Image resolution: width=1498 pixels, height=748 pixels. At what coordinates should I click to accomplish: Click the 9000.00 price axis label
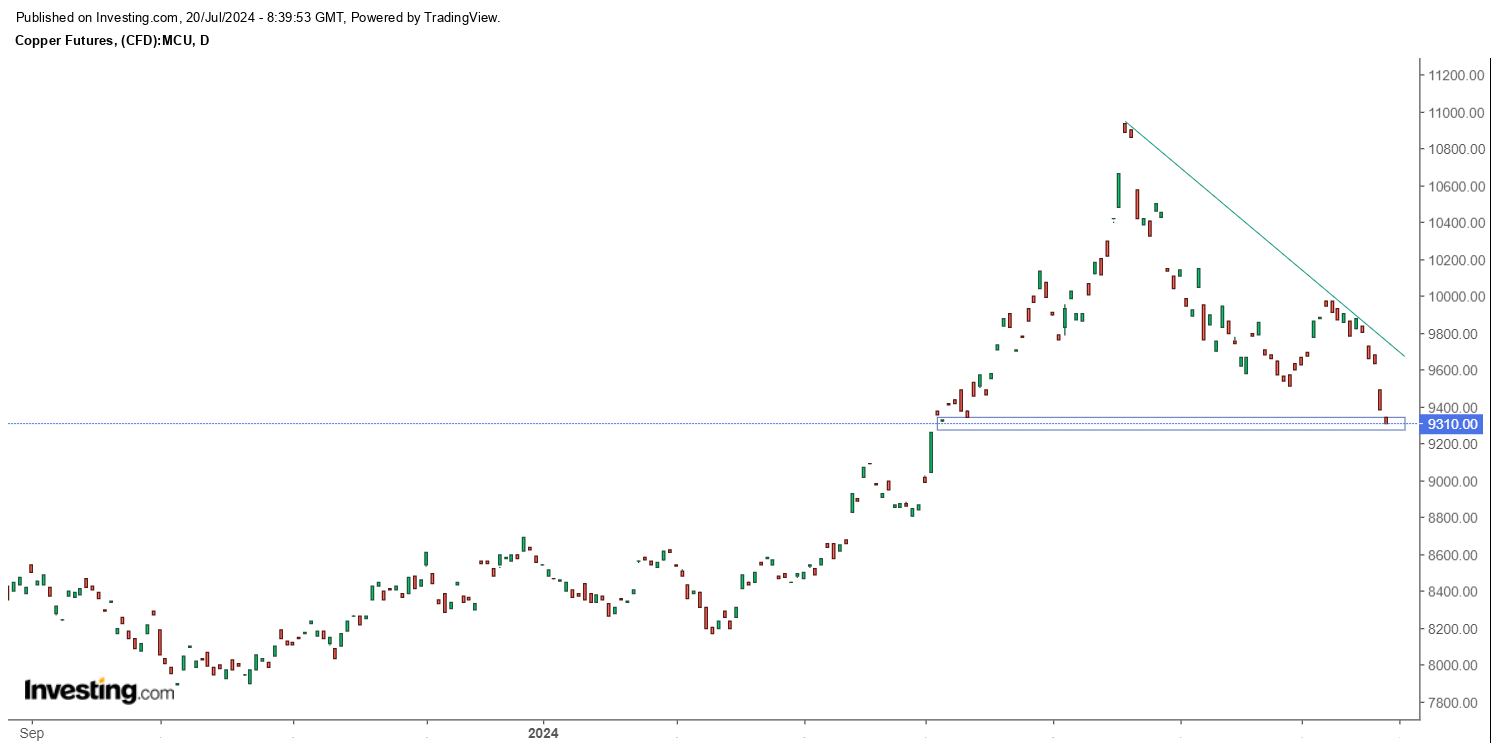tap(1454, 481)
